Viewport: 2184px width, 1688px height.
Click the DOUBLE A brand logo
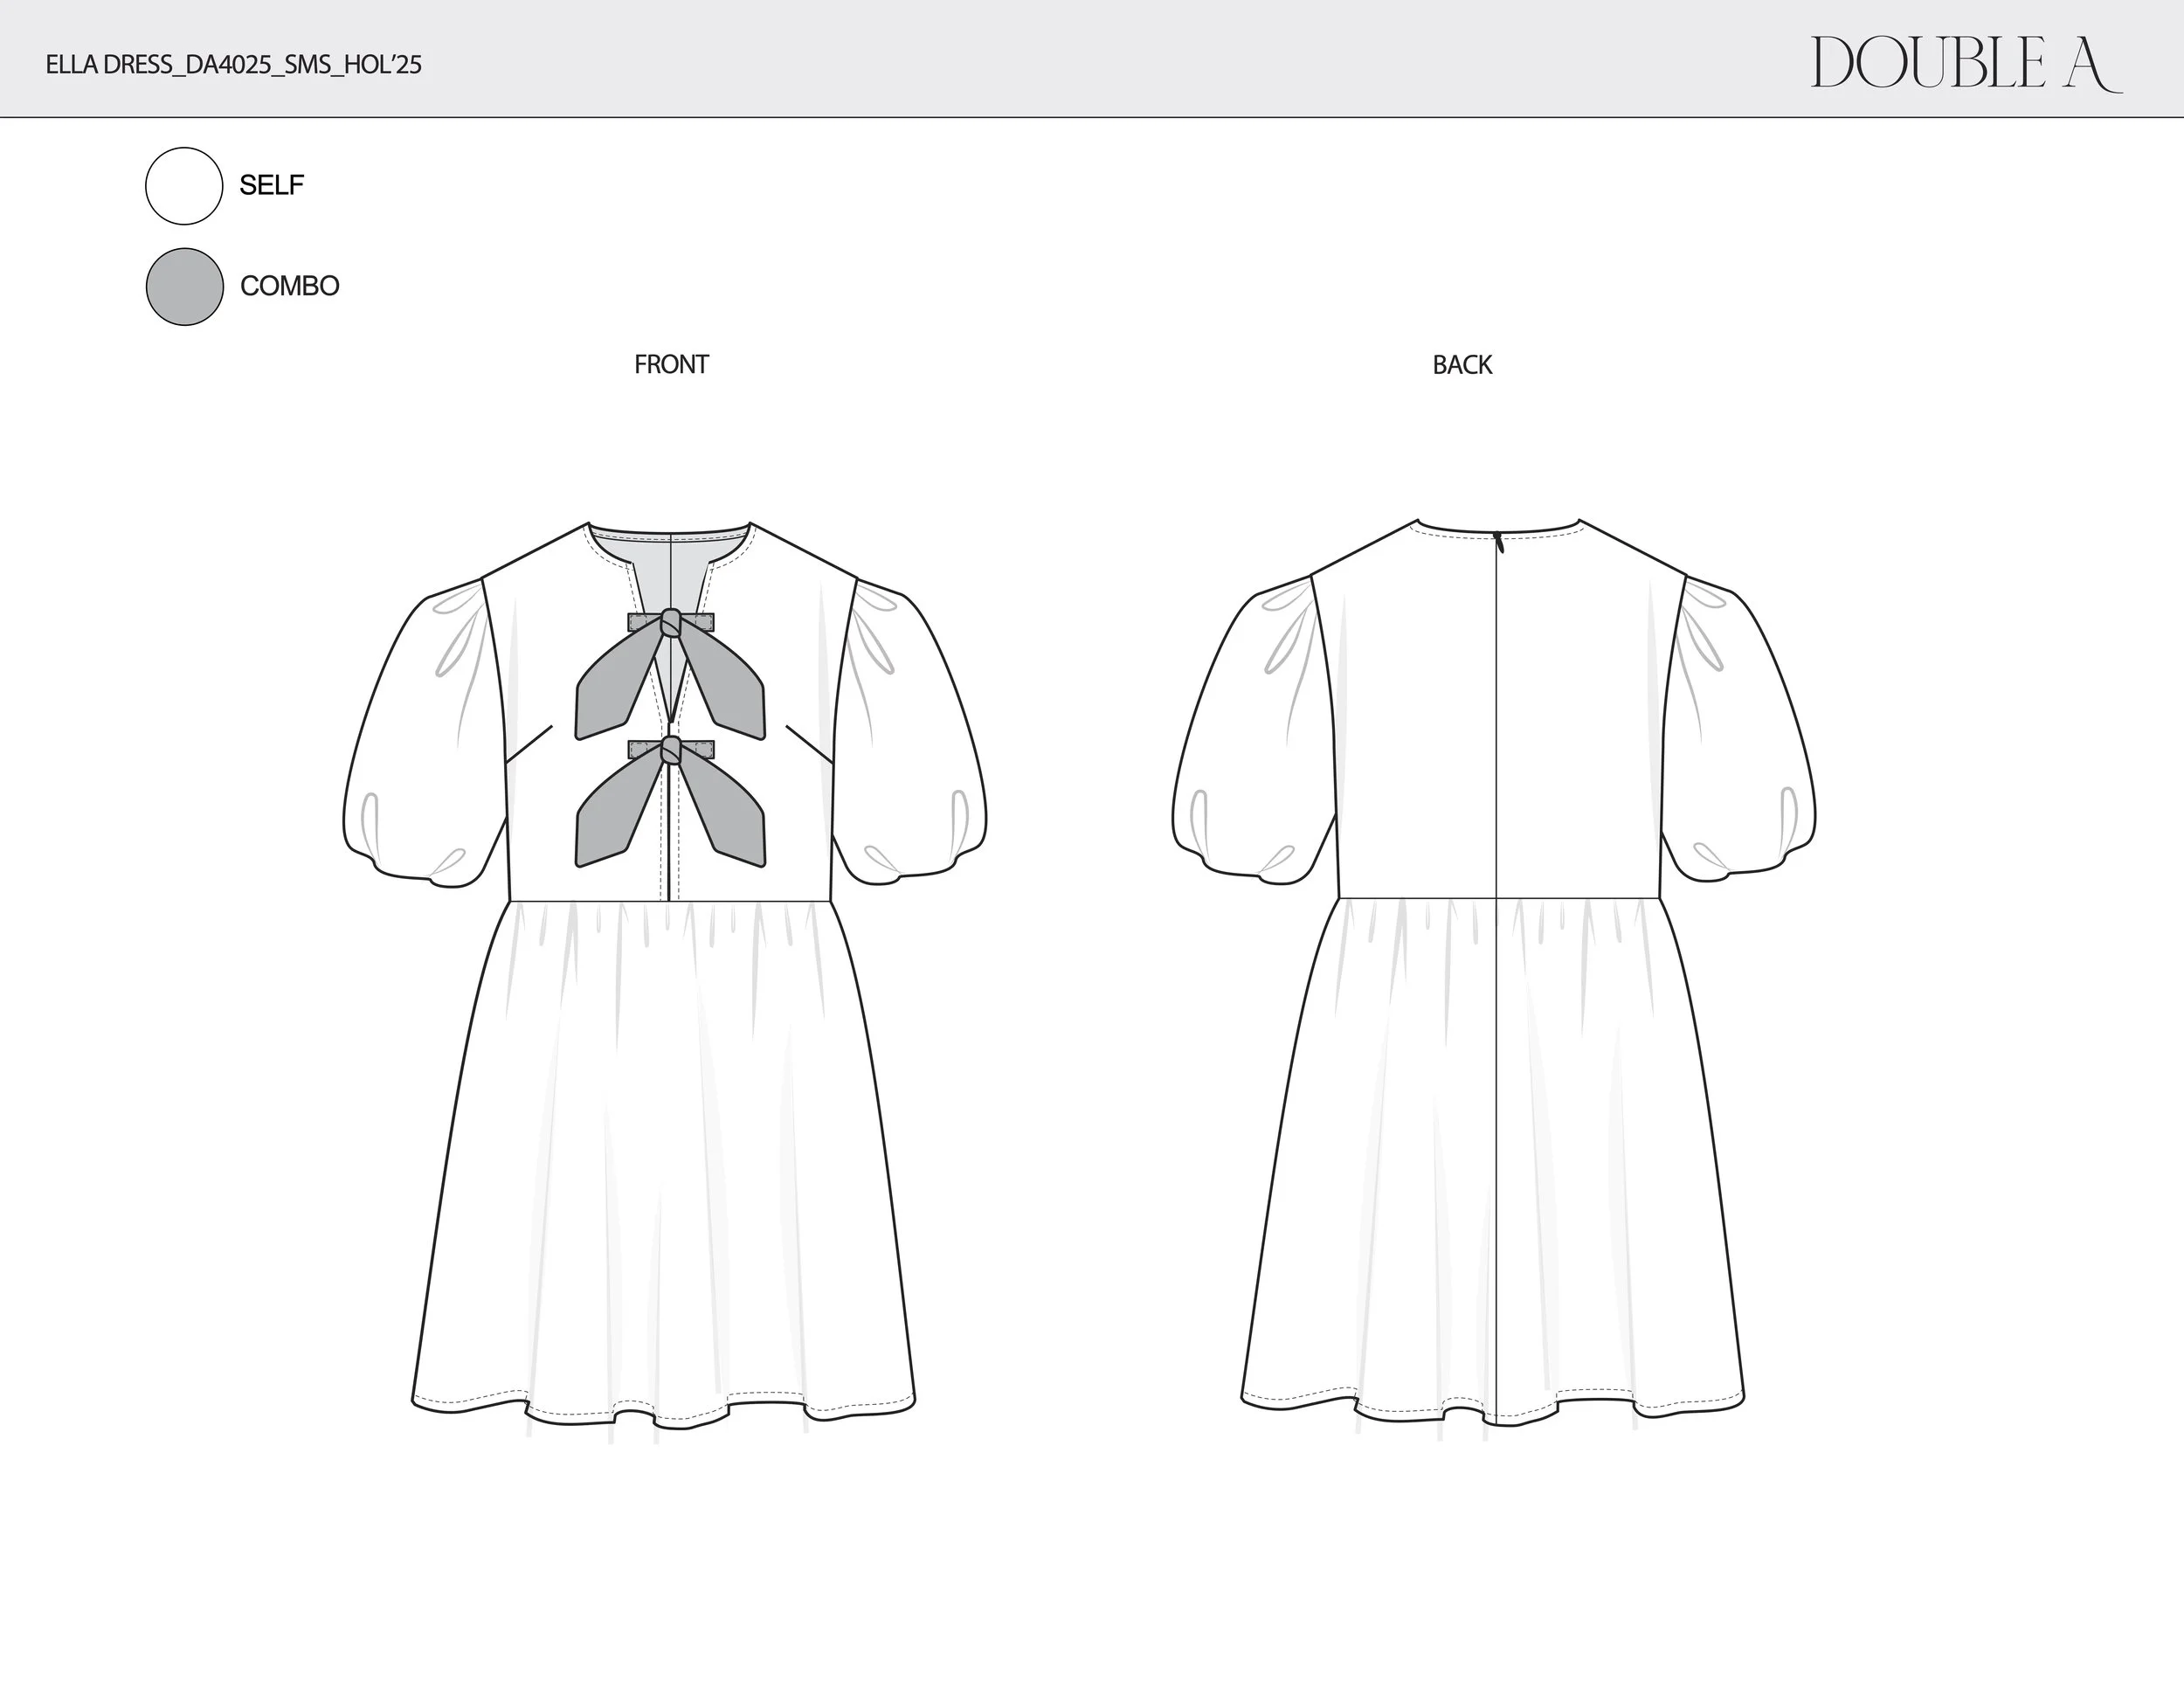pos(1964,64)
